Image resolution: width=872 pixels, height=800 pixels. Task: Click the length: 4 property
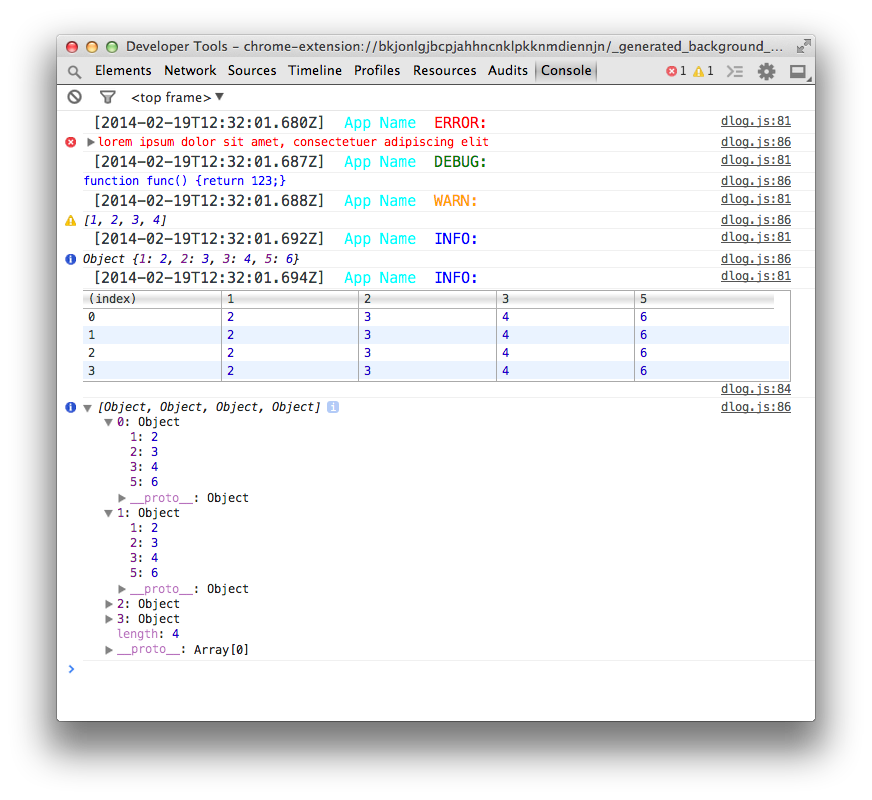(148, 634)
